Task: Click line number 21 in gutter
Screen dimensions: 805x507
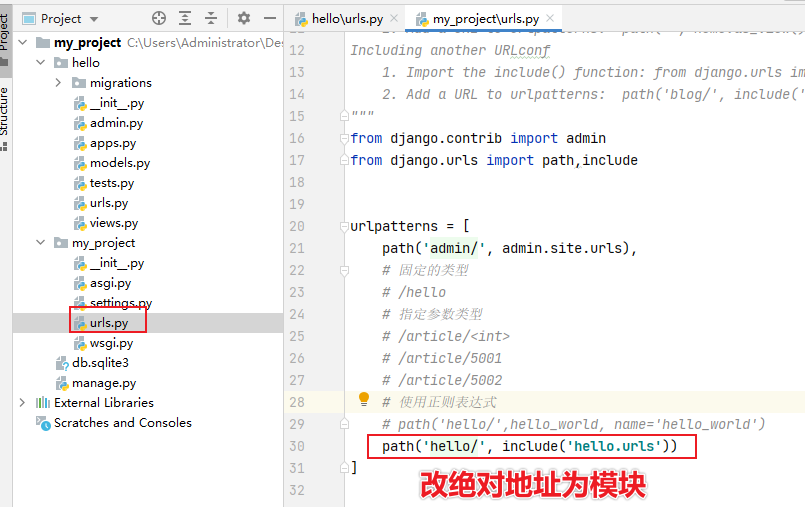Action: pyautogui.click(x=297, y=248)
